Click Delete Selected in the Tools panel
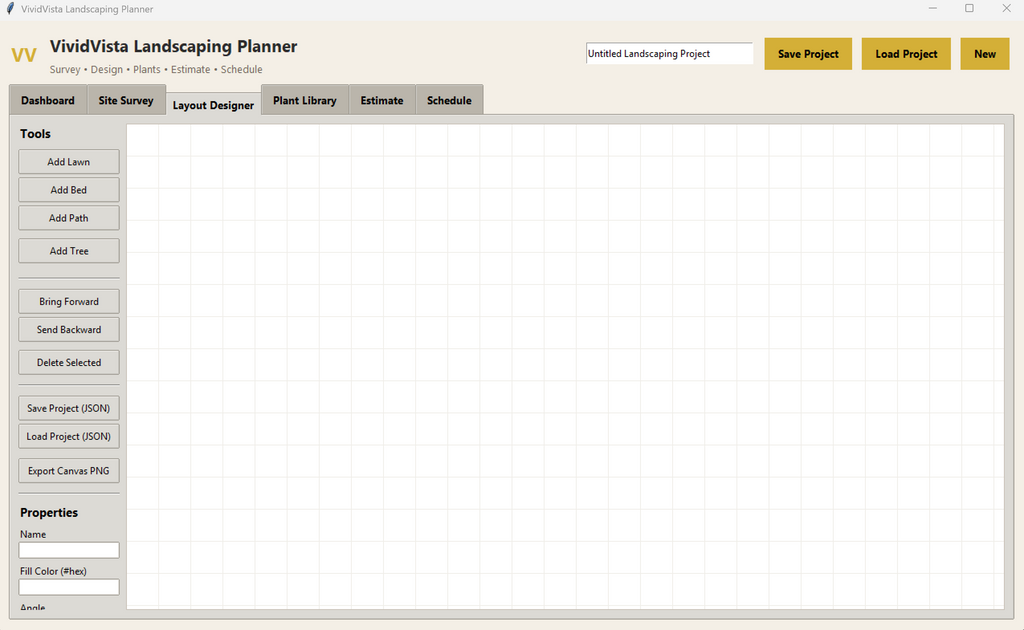 [68, 362]
